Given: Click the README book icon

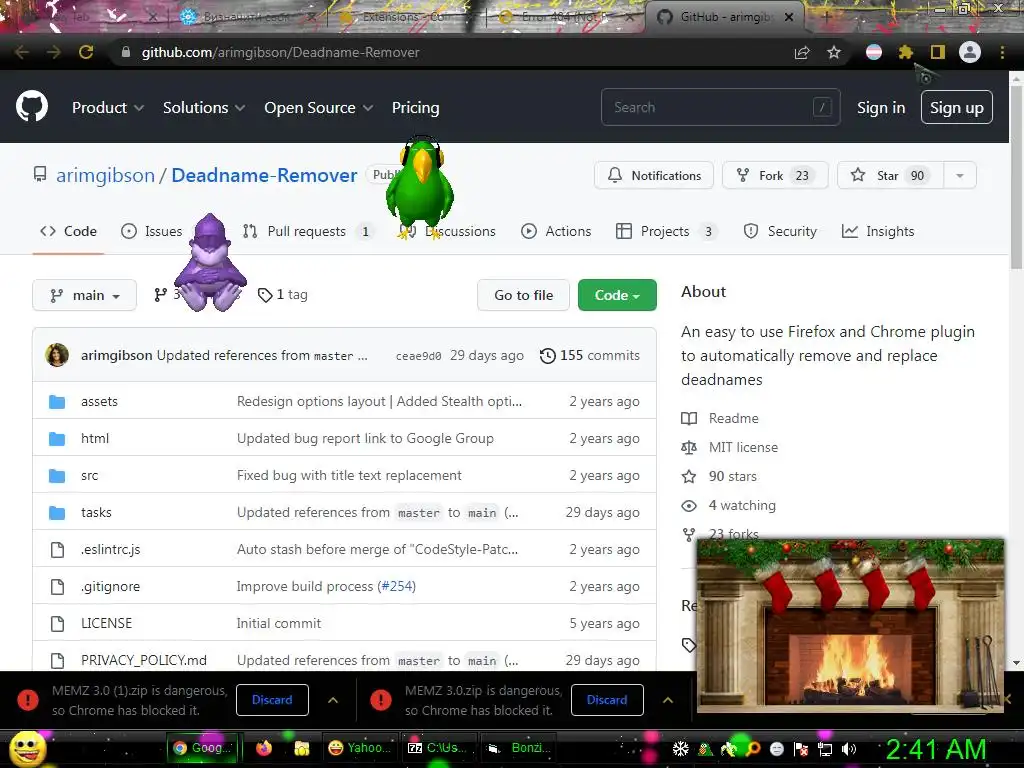Looking at the screenshot, I should (x=689, y=419).
